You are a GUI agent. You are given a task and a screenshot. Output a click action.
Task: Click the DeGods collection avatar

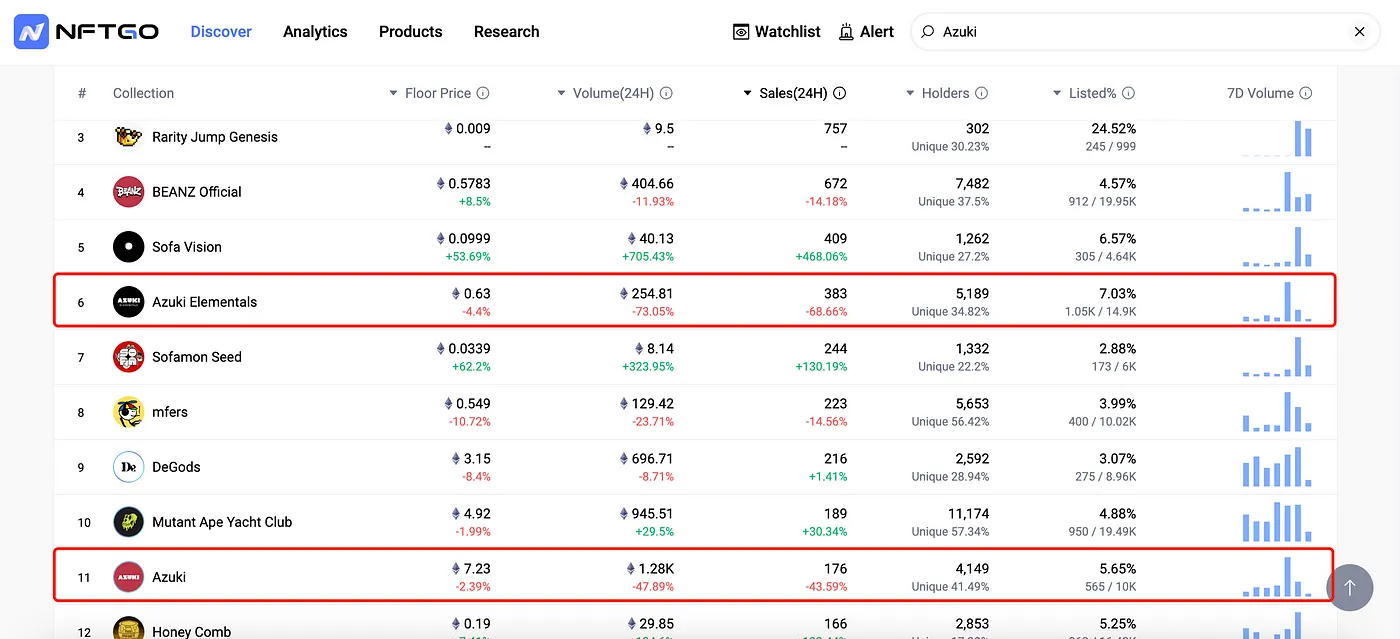pos(129,467)
